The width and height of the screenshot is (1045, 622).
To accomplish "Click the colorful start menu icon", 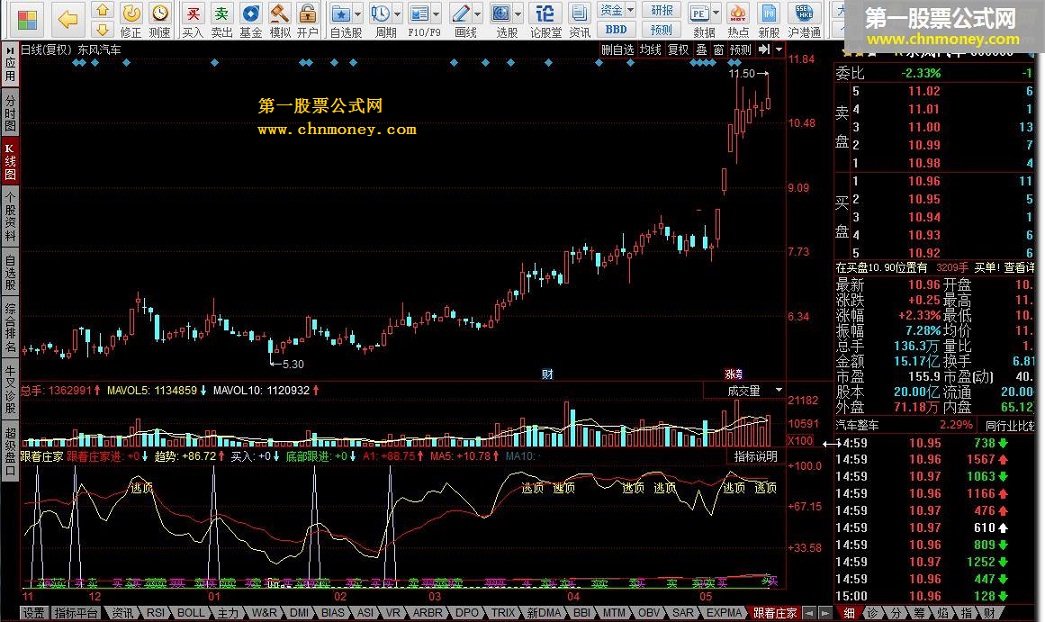I will coord(27,20).
